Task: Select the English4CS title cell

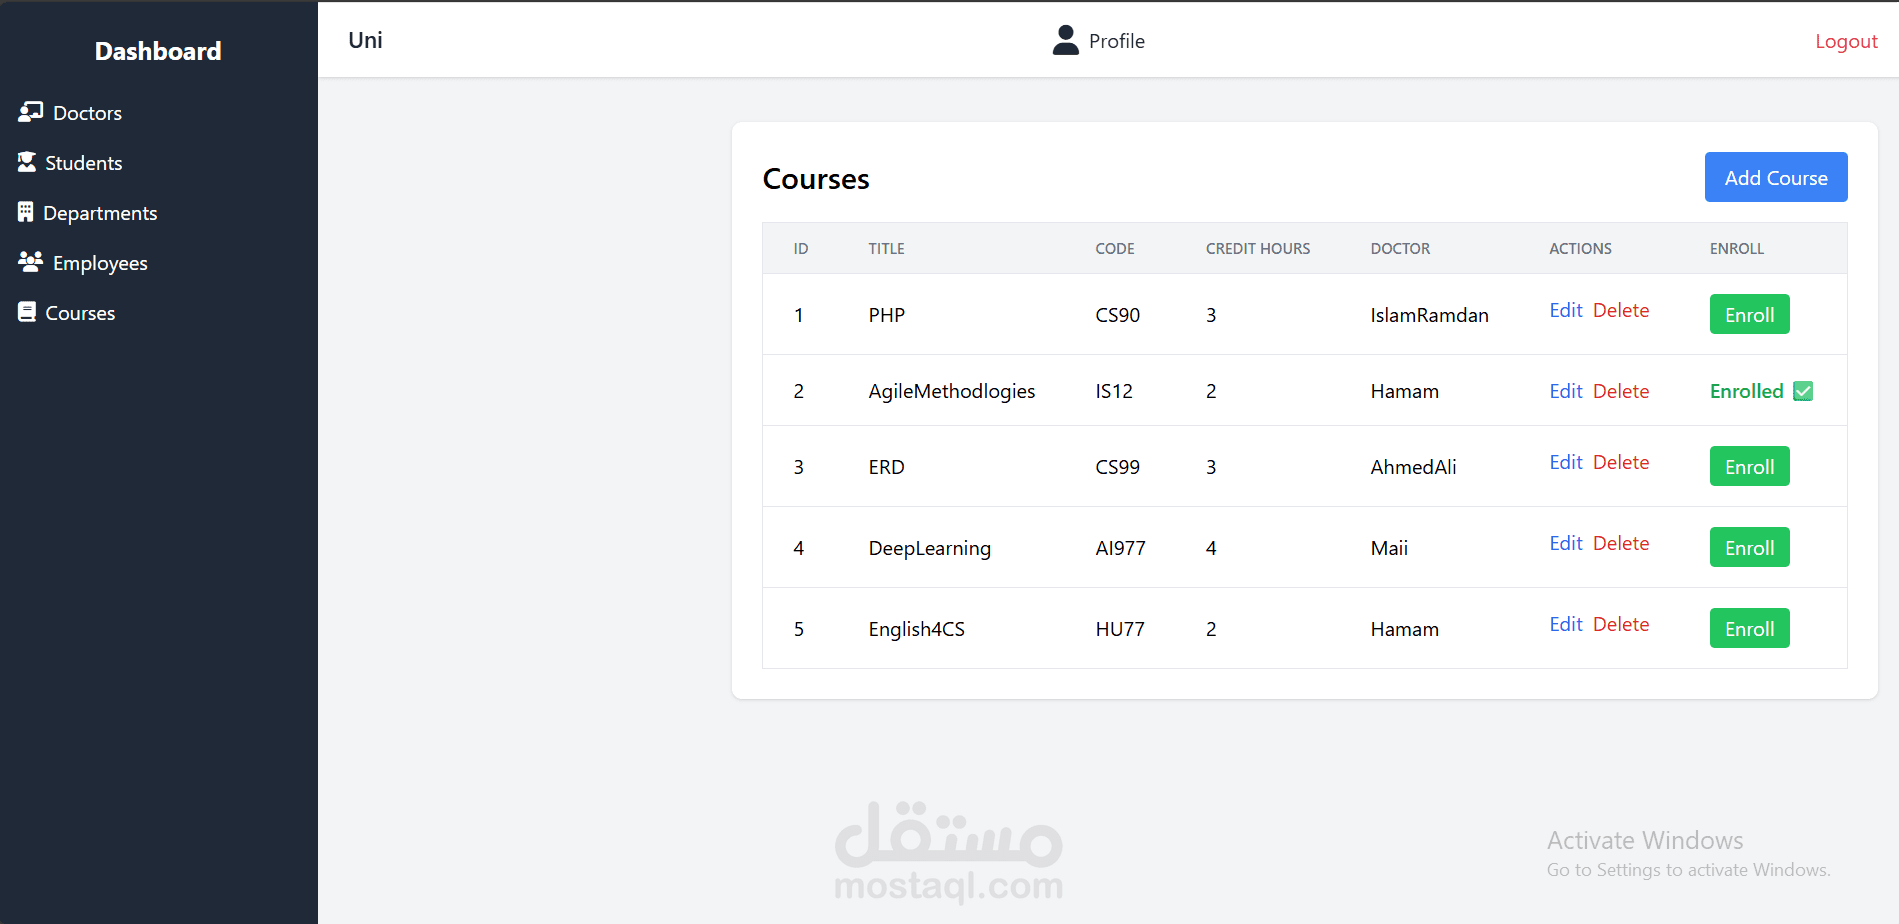Action: pyautogui.click(x=916, y=629)
